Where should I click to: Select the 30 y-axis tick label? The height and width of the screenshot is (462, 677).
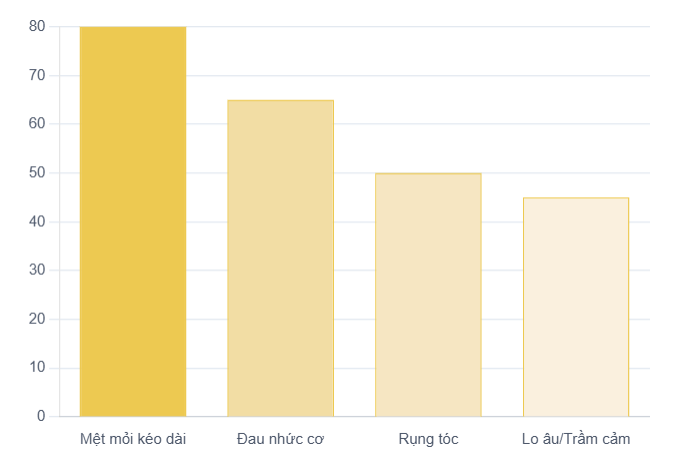tap(37, 270)
